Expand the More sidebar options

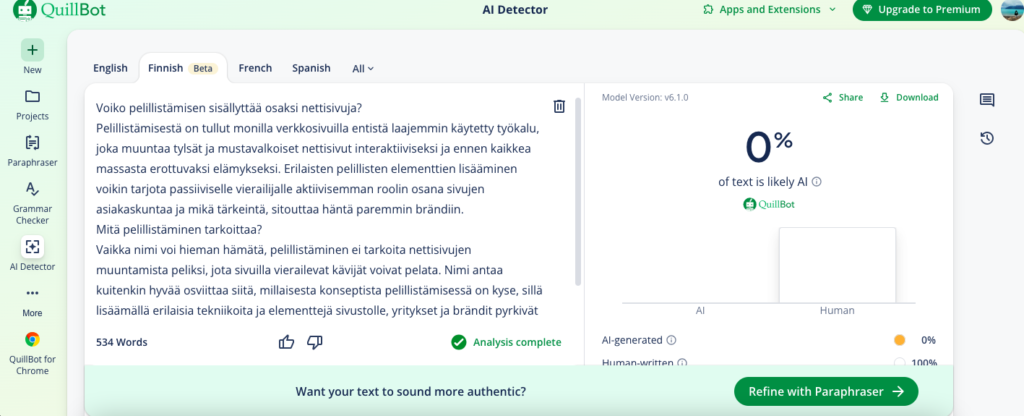point(32,293)
